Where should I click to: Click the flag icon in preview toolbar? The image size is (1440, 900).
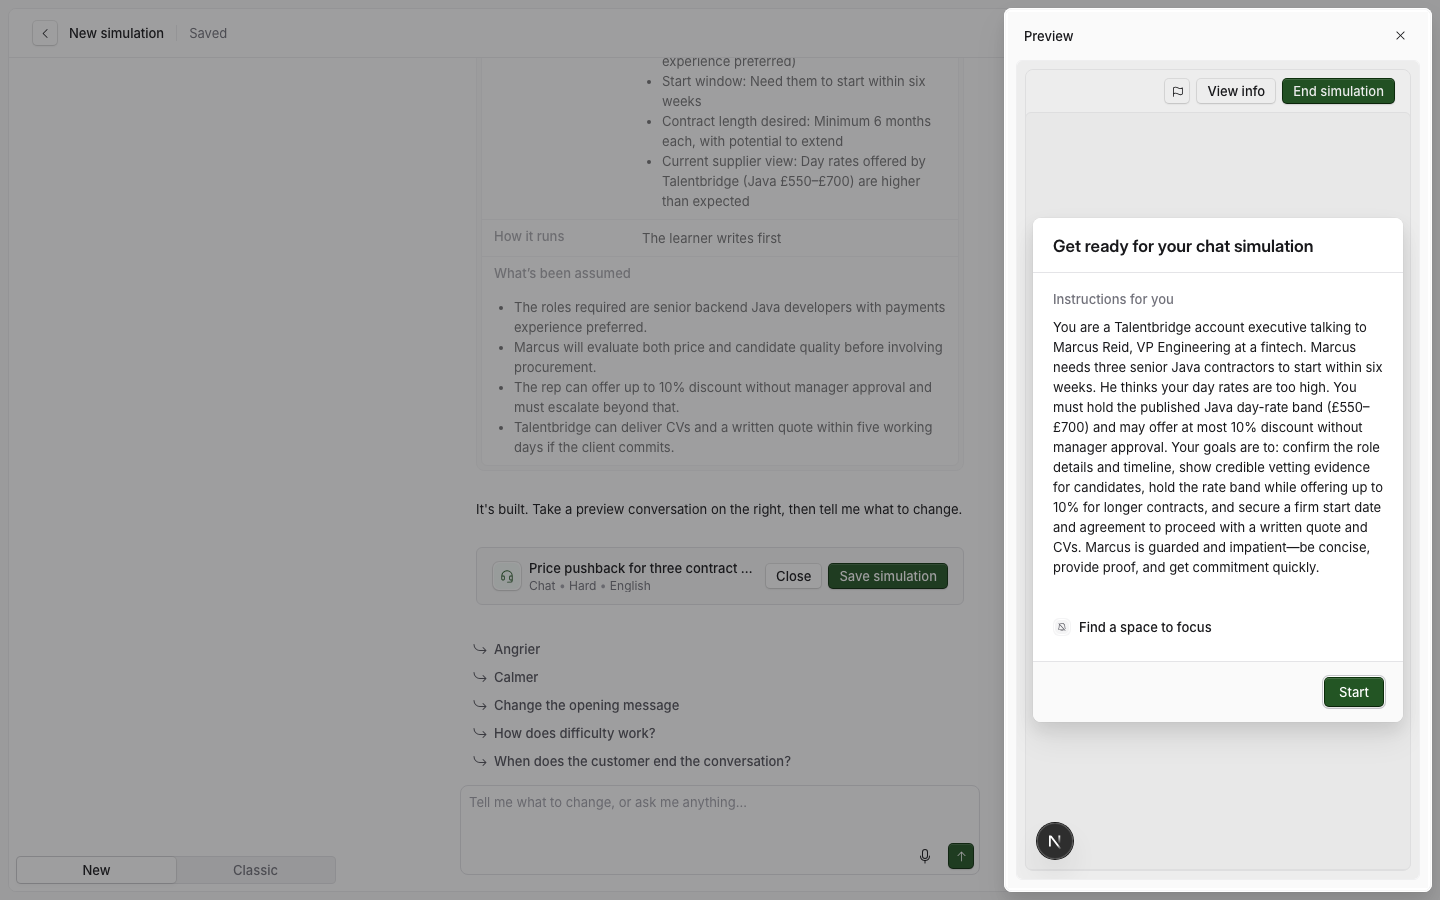1177,91
